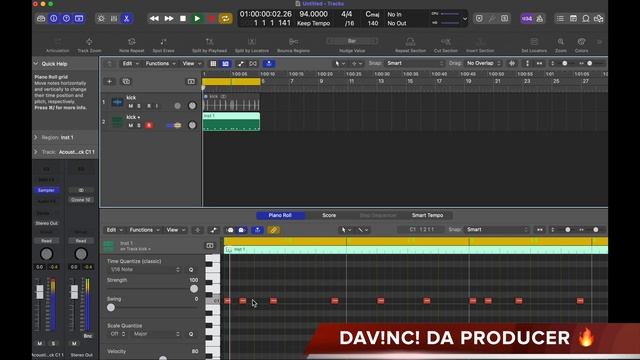The image size is (640, 360).
Task: Open the List Editors button
Action: click(560, 18)
